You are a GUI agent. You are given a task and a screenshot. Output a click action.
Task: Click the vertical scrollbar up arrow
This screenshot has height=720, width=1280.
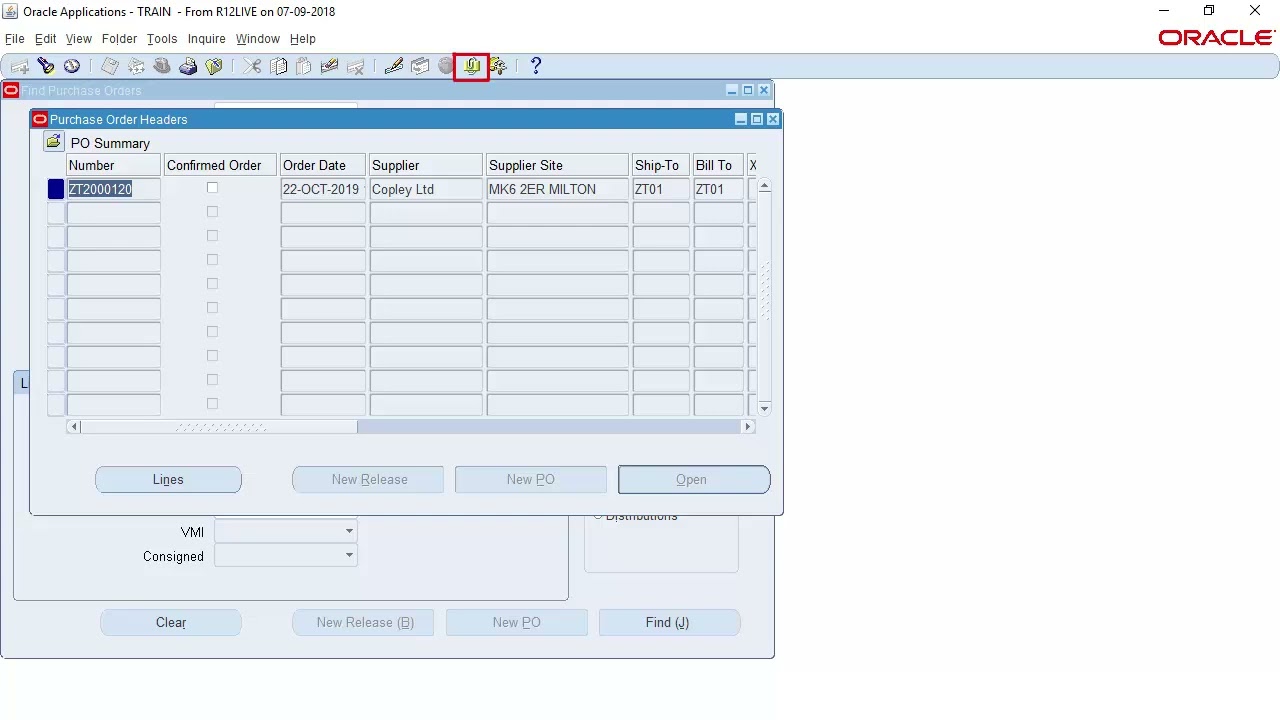(765, 185)
